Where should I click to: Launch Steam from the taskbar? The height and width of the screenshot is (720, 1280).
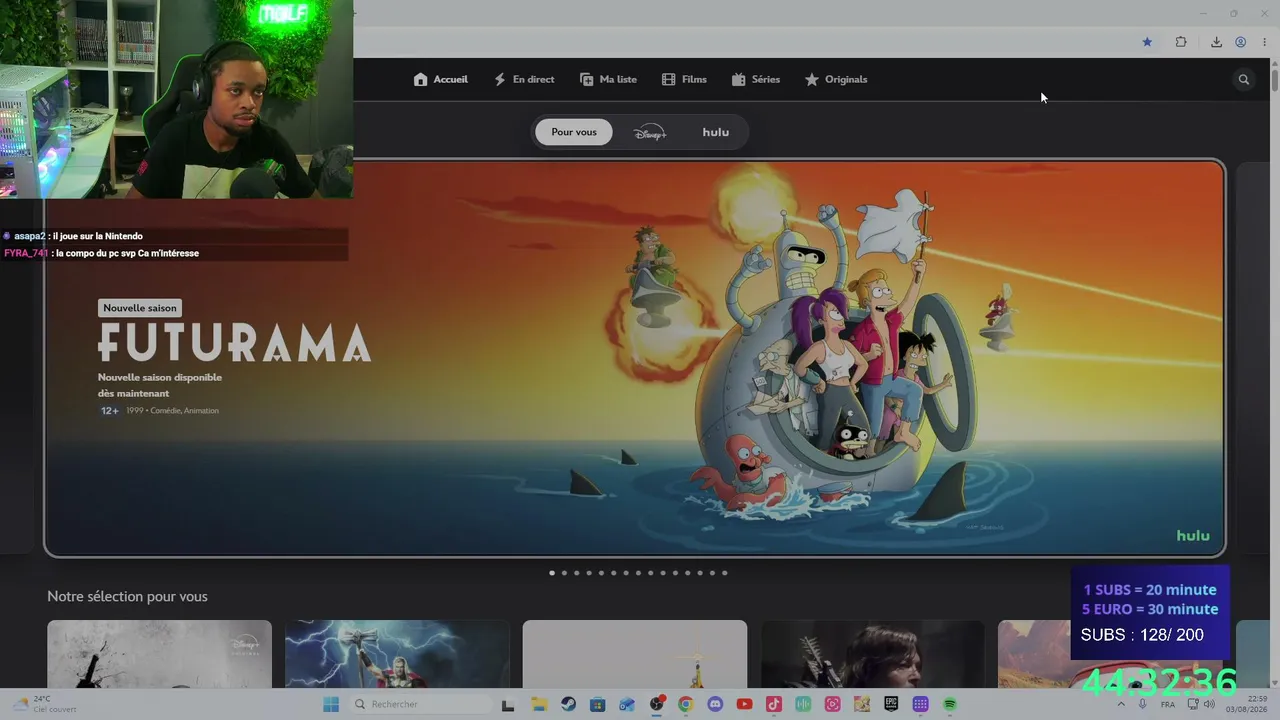568,704
